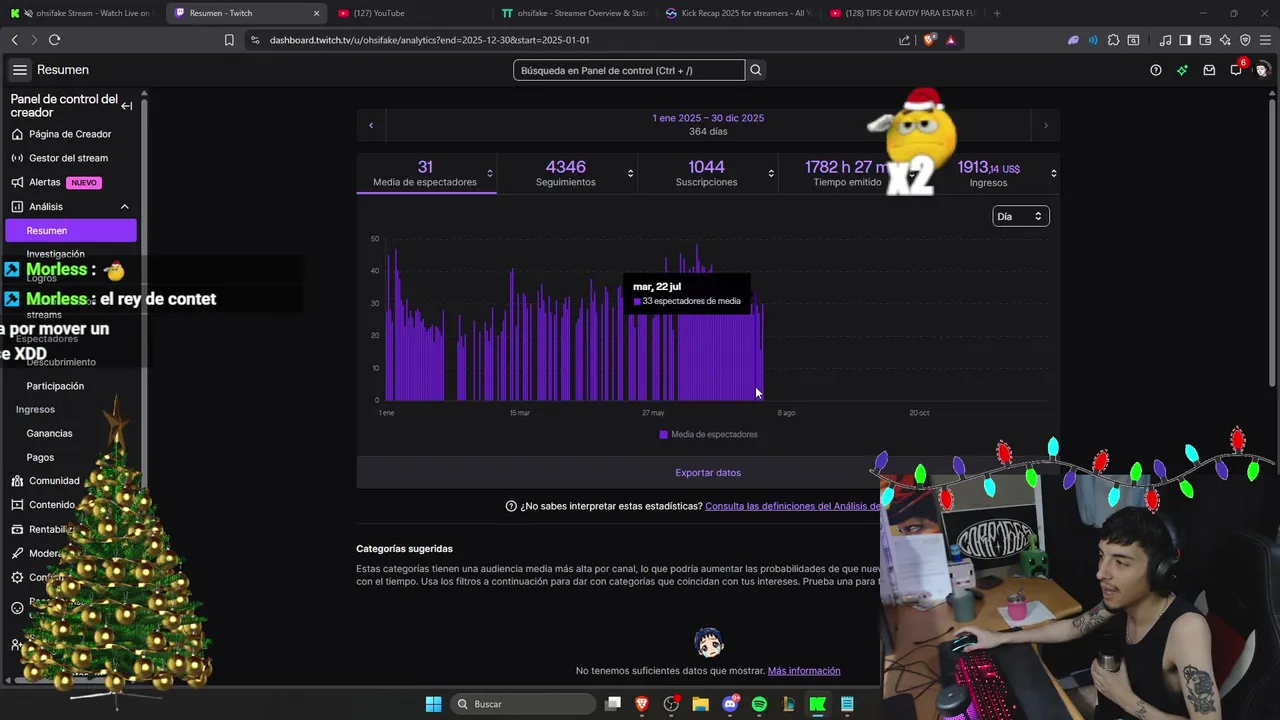The height and width of the screenshot is (720, 1280).
Task: Toggle the browser sidebar panel icon
Action: [1185, 40]
